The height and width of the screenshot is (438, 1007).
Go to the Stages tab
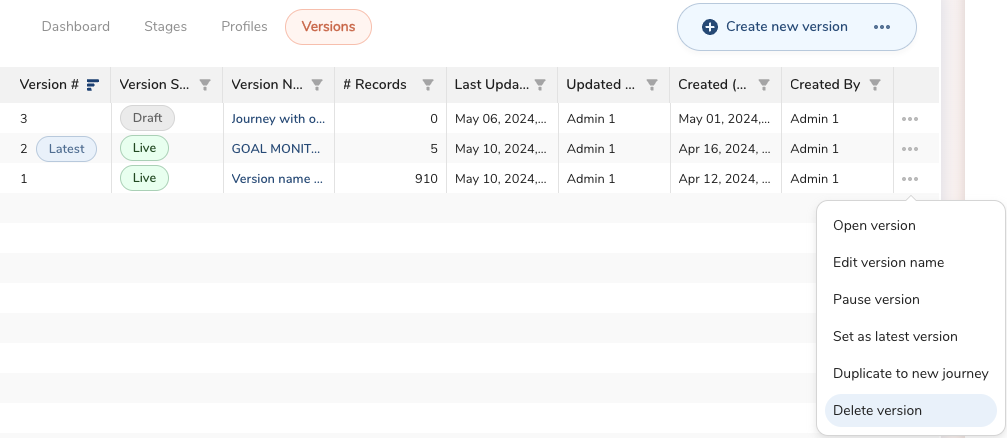(165, 27)
